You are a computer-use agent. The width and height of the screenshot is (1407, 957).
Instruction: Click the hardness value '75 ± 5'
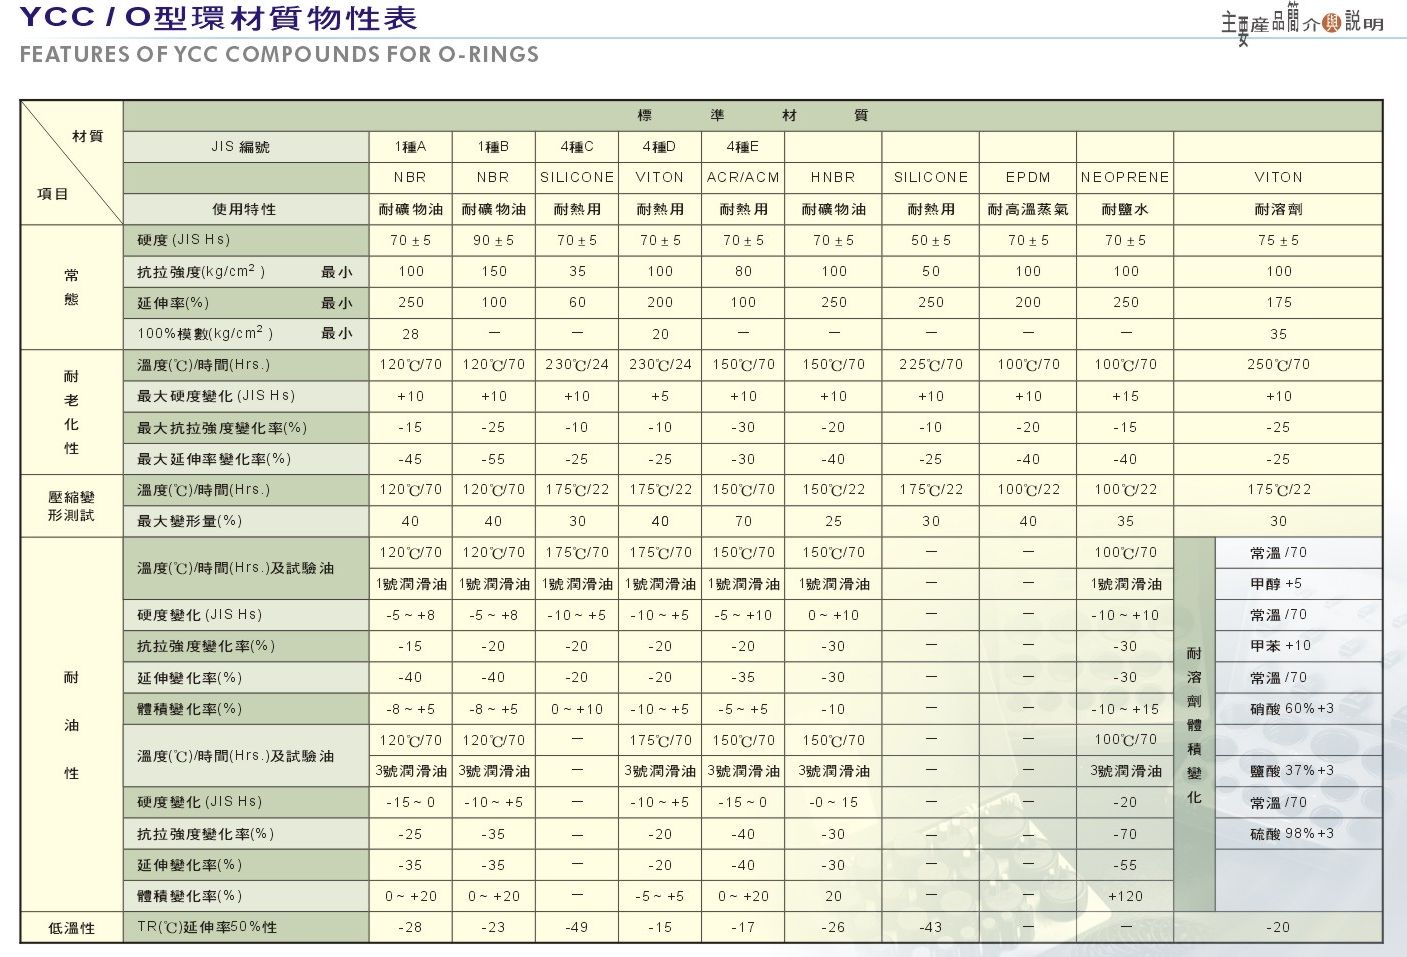[x=1279, y=240]
